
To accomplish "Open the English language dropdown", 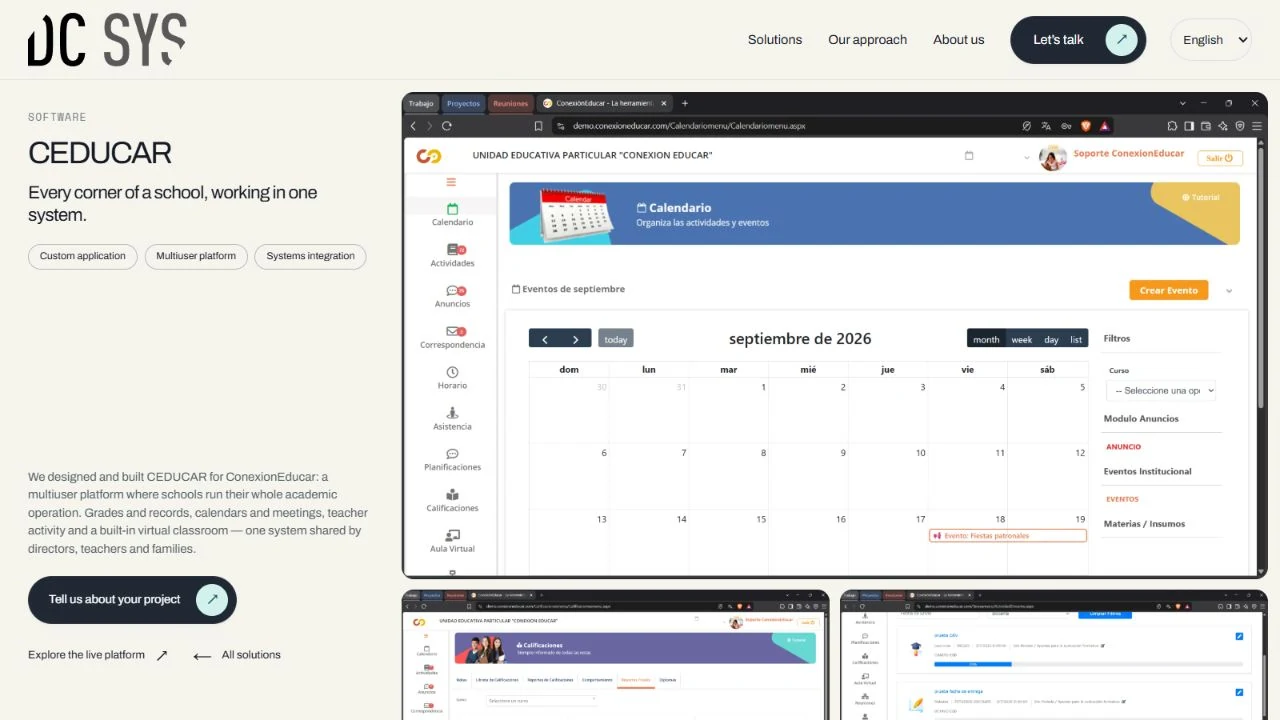I will 1211,40.
